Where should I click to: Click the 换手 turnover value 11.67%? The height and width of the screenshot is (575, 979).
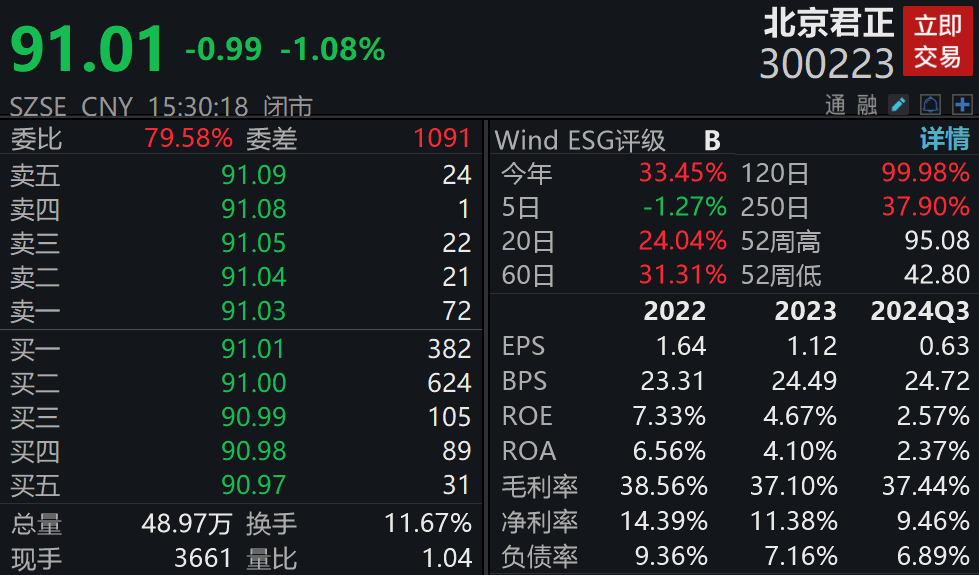click(x=428, y=524)
